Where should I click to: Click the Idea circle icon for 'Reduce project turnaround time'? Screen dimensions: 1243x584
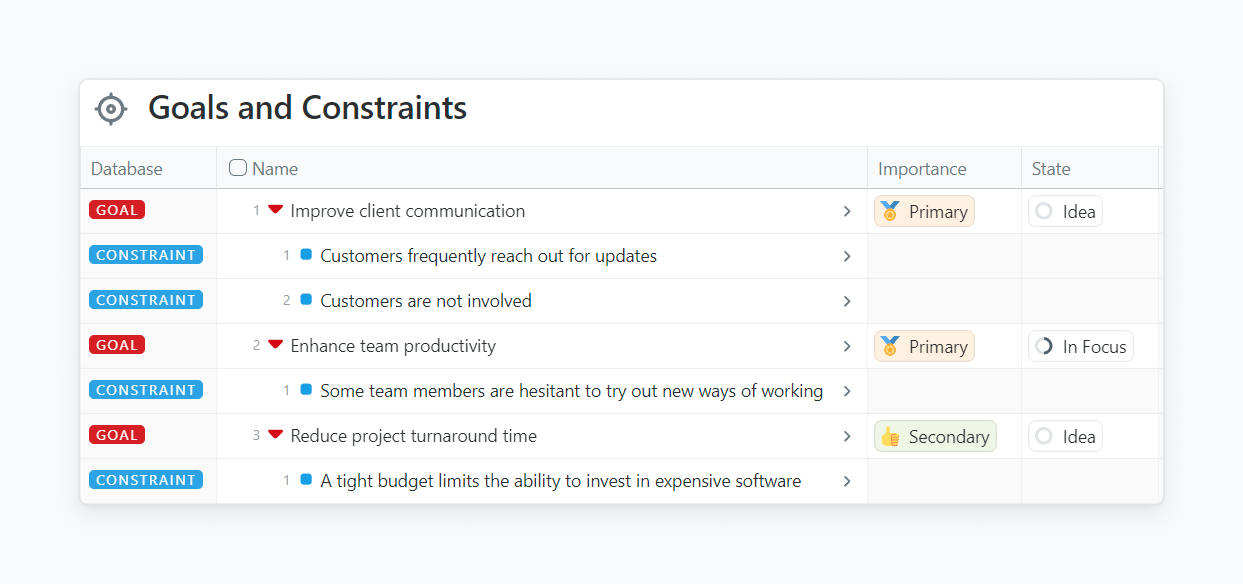point(1044,436)
